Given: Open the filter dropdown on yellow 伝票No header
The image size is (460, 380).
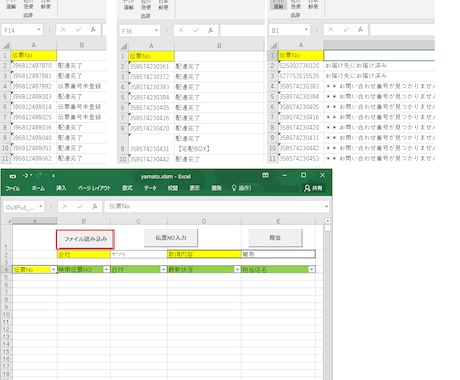Looking at the screenshot, I should coord(53,269).
